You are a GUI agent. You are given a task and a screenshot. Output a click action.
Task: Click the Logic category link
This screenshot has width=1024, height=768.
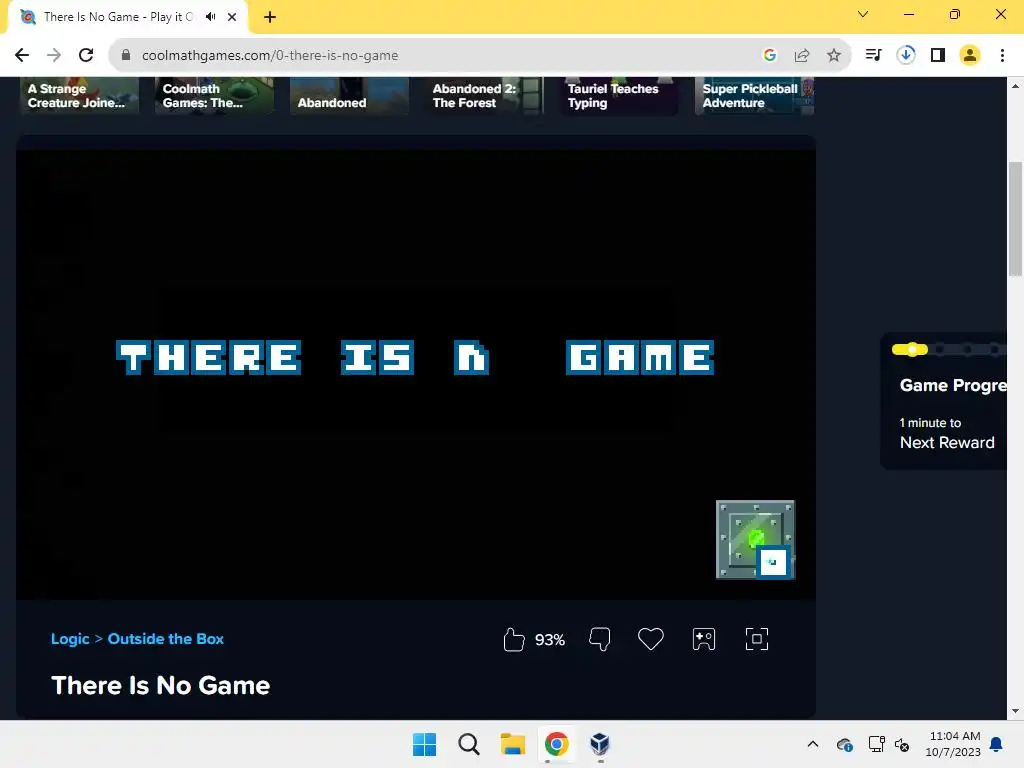coord(70,639)
